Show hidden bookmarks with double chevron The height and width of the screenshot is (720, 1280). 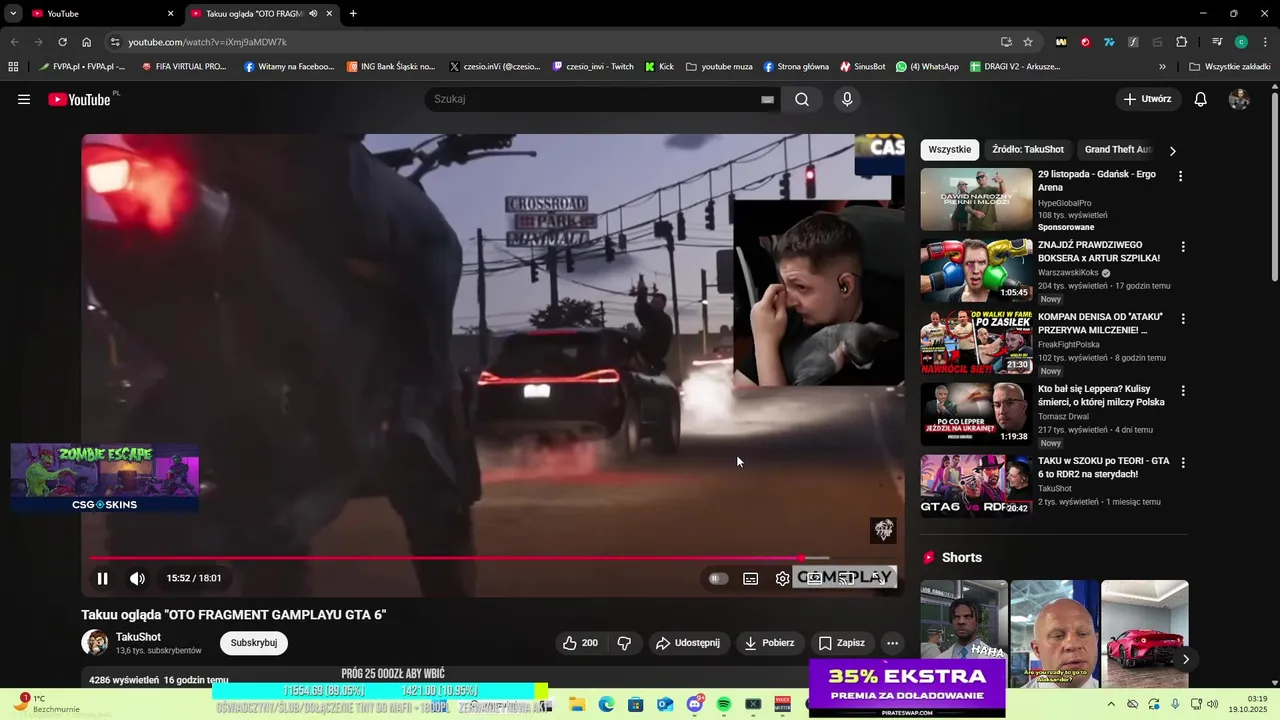coord(1162,67)
